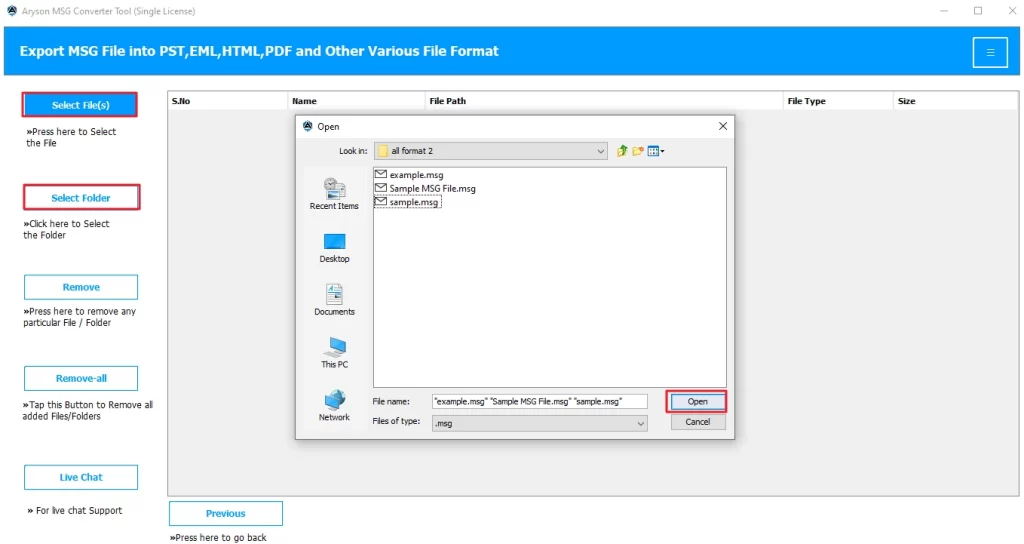Click the Remove button
This screenshot has height=544, width=1024.
(x=81, y=287)
